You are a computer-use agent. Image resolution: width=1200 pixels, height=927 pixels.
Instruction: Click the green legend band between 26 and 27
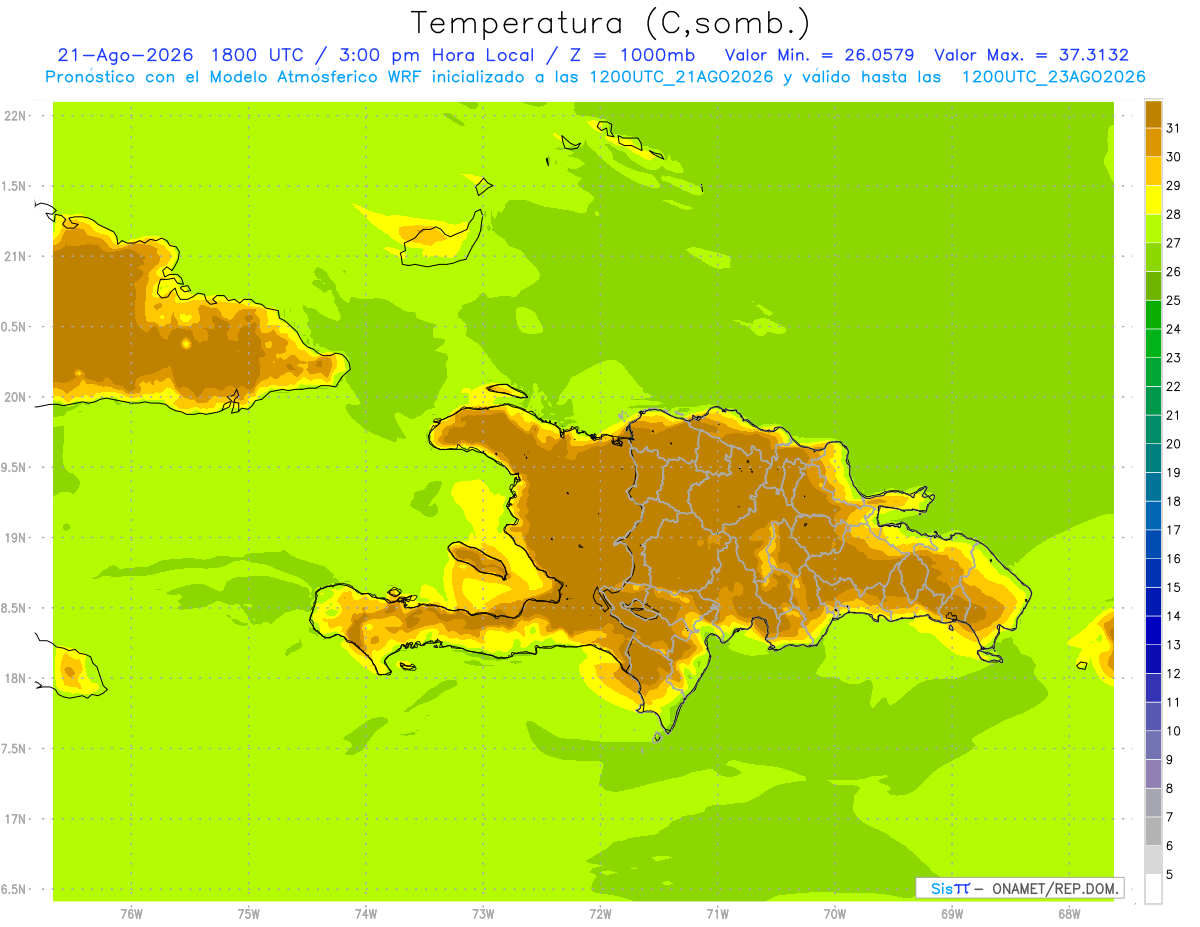(x=1153, y=257)
